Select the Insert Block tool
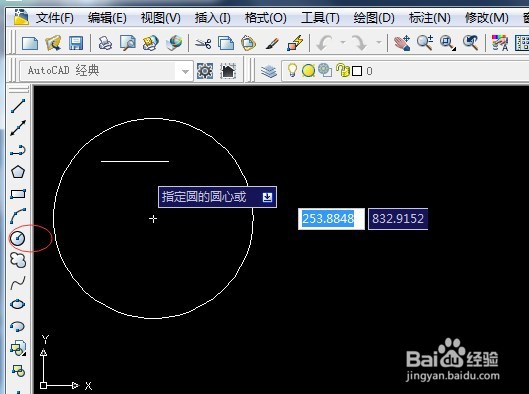This screenshot has width=529, height=394. point(18,348)
